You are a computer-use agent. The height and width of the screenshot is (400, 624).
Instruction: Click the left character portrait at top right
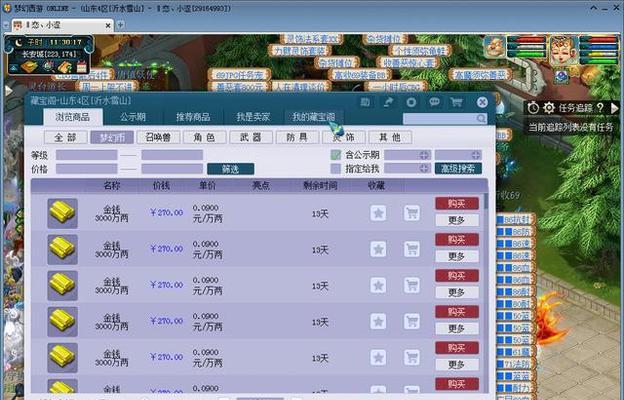click(494, 47)
